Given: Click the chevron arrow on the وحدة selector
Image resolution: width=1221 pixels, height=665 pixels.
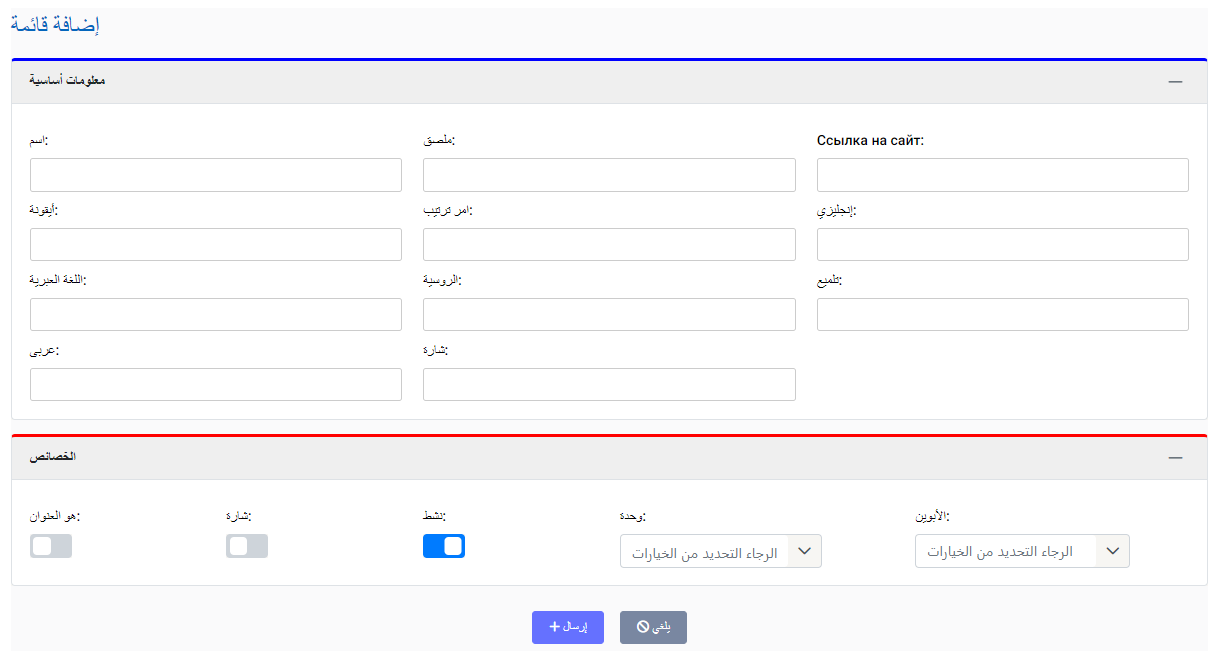Looking at the screenshot, I should tap(802, 550).
